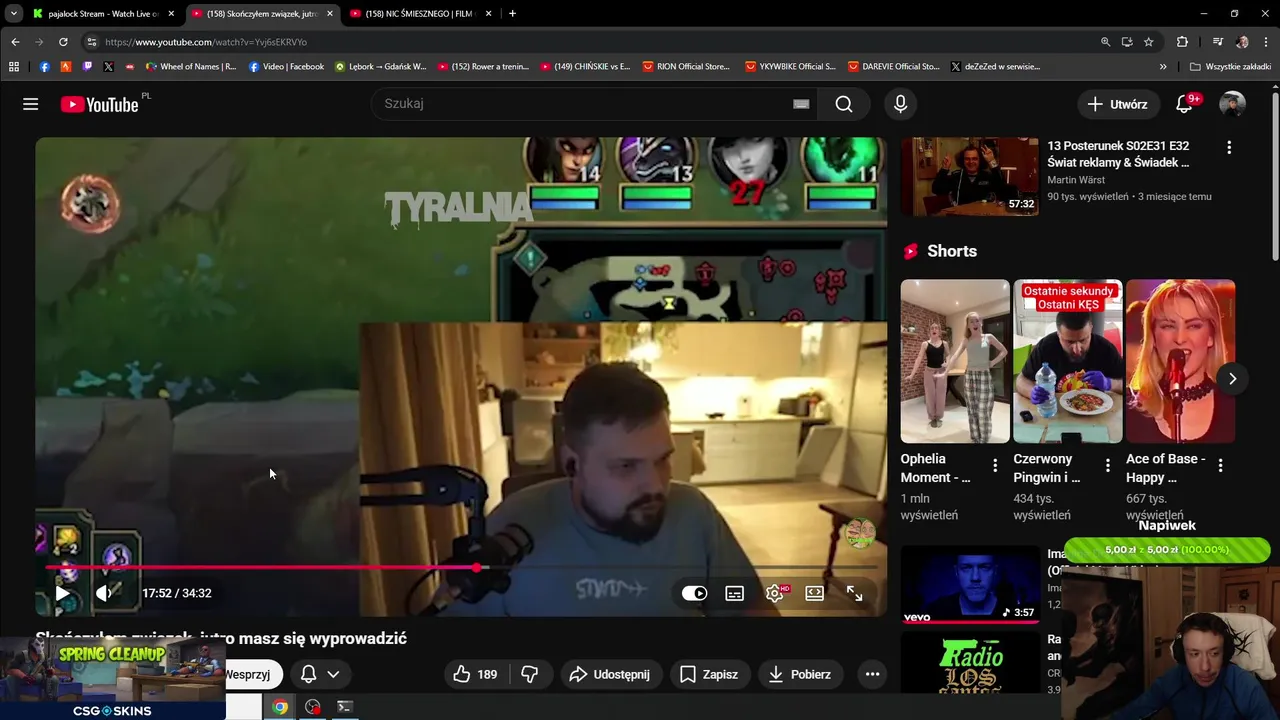This screenshot has width=1280, height=720.
Task: Open menu for Ace of Base short
Action: pos(1220,465)
